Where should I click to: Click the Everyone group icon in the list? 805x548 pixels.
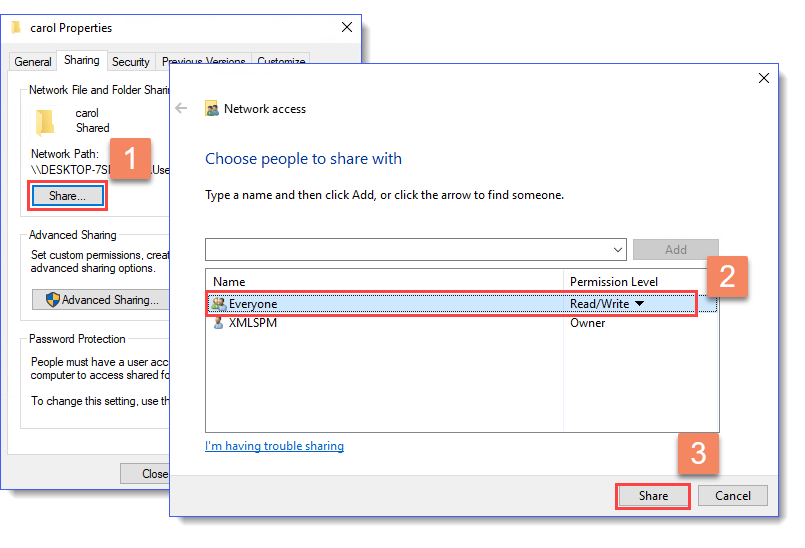tap(219, 304)
